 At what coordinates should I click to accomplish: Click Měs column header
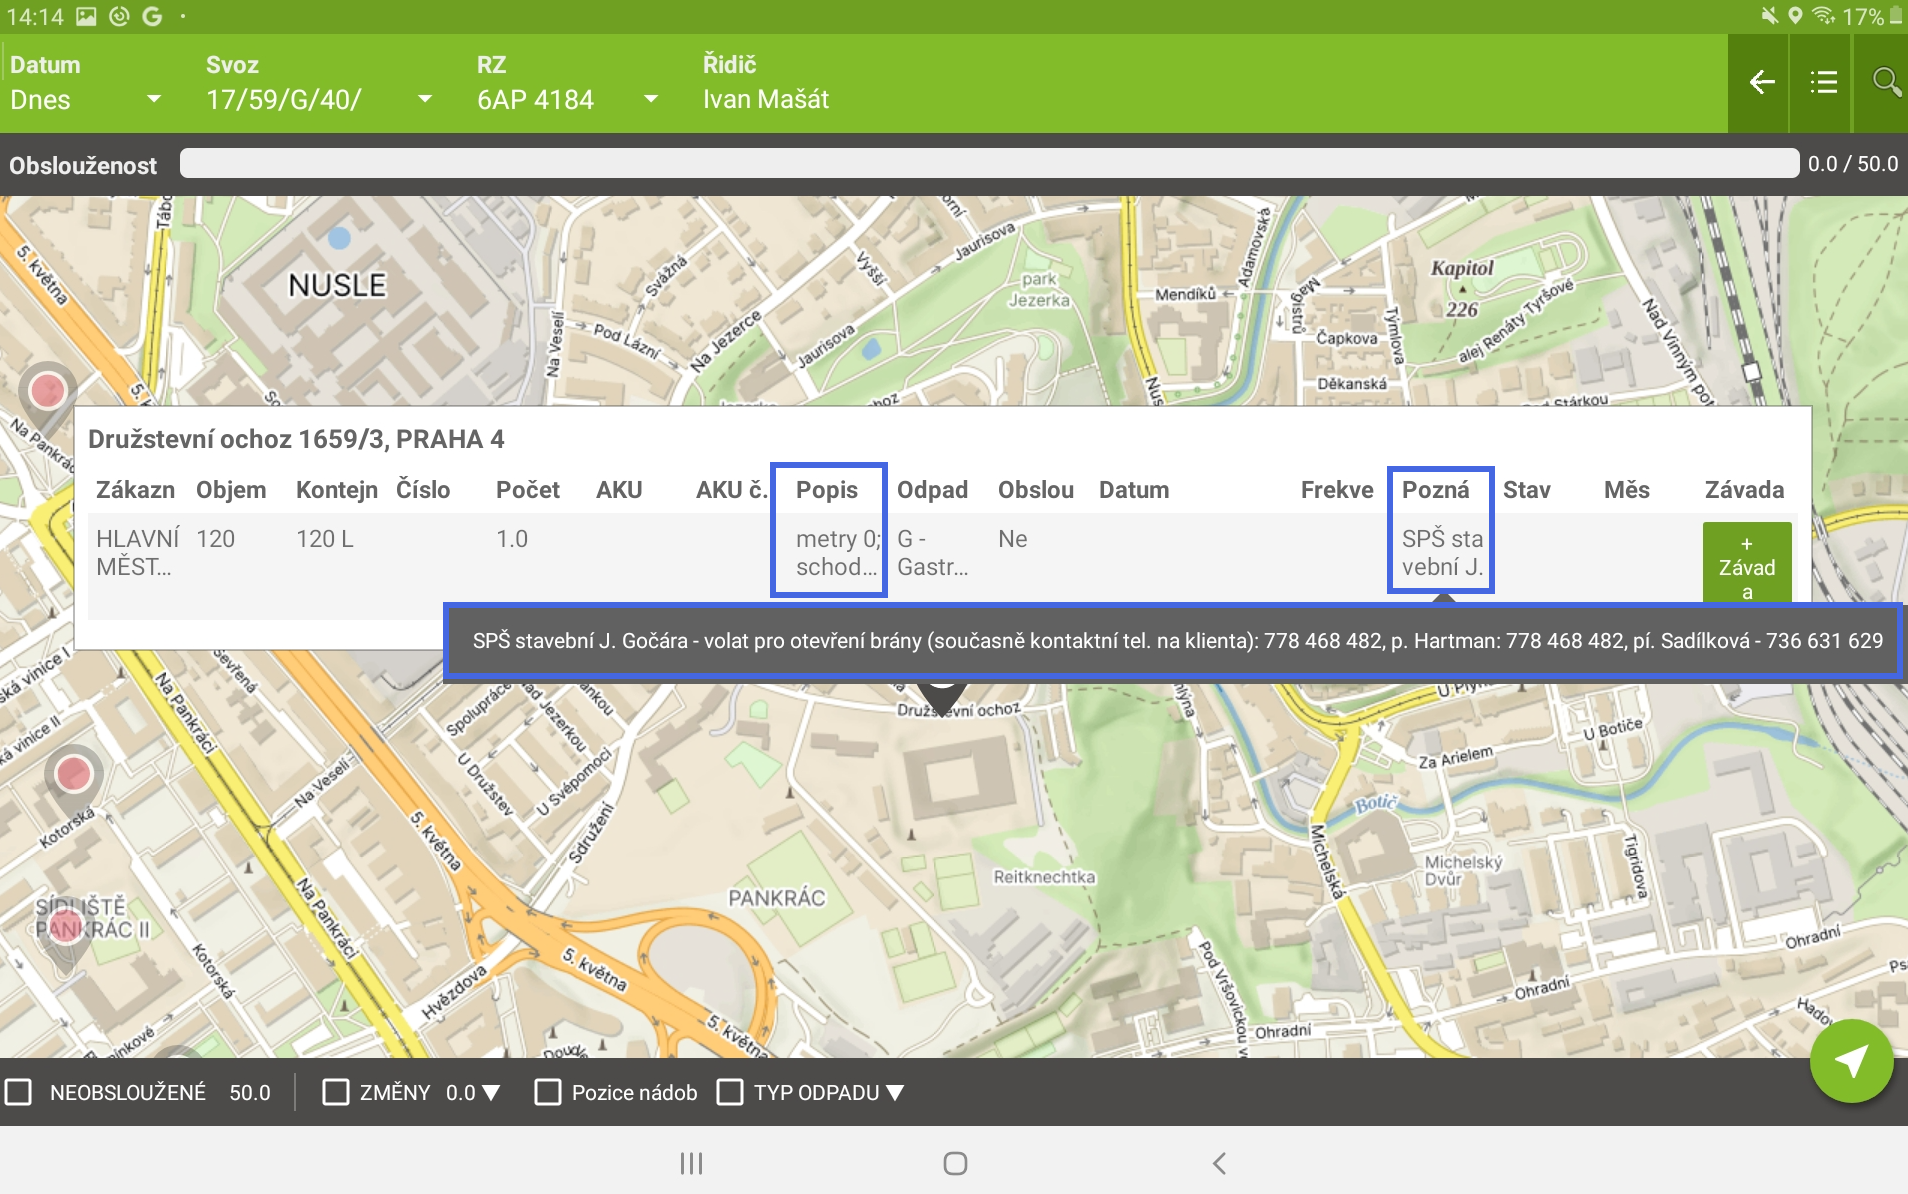click(x=1627, y=490)
